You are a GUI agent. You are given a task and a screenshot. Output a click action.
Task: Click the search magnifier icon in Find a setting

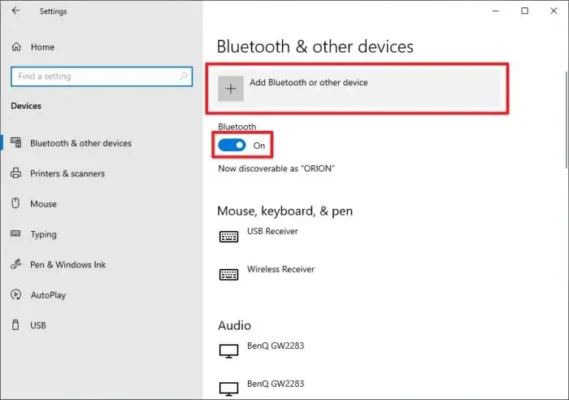(x=184, y=76)
